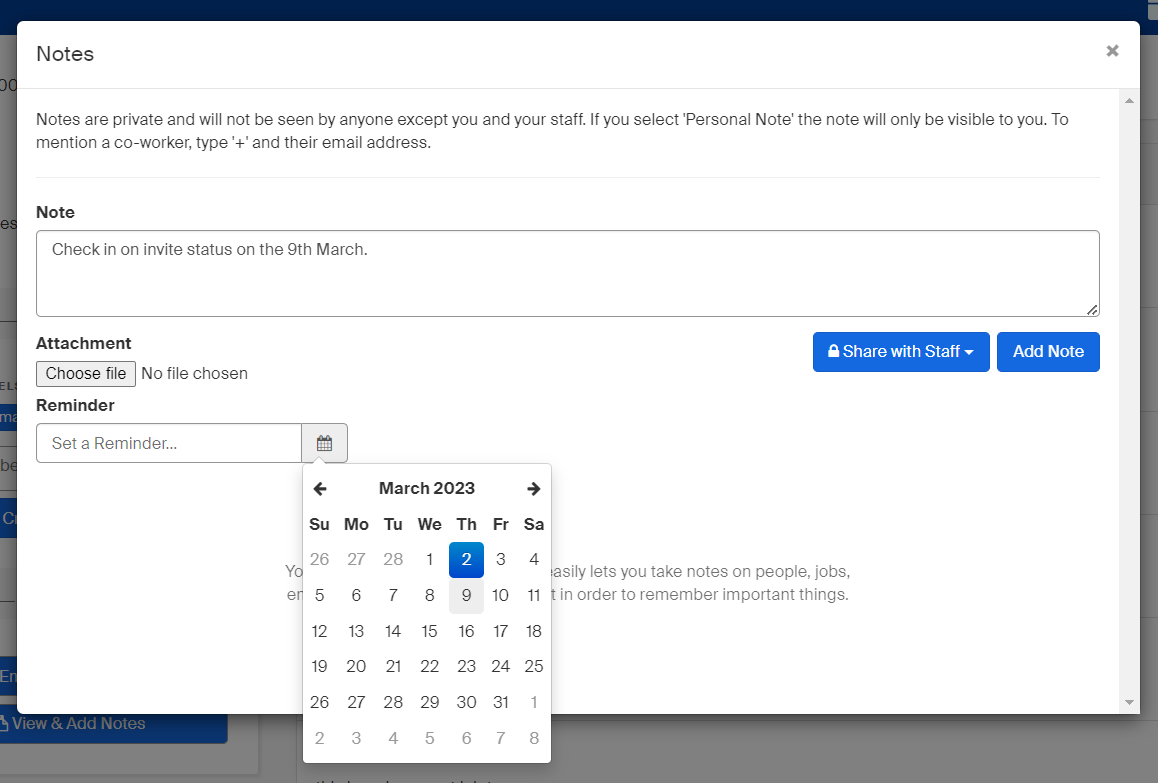Viewport: 1158px width, 783px height.
Task: Click inside the Note text area
Action: 567,273
